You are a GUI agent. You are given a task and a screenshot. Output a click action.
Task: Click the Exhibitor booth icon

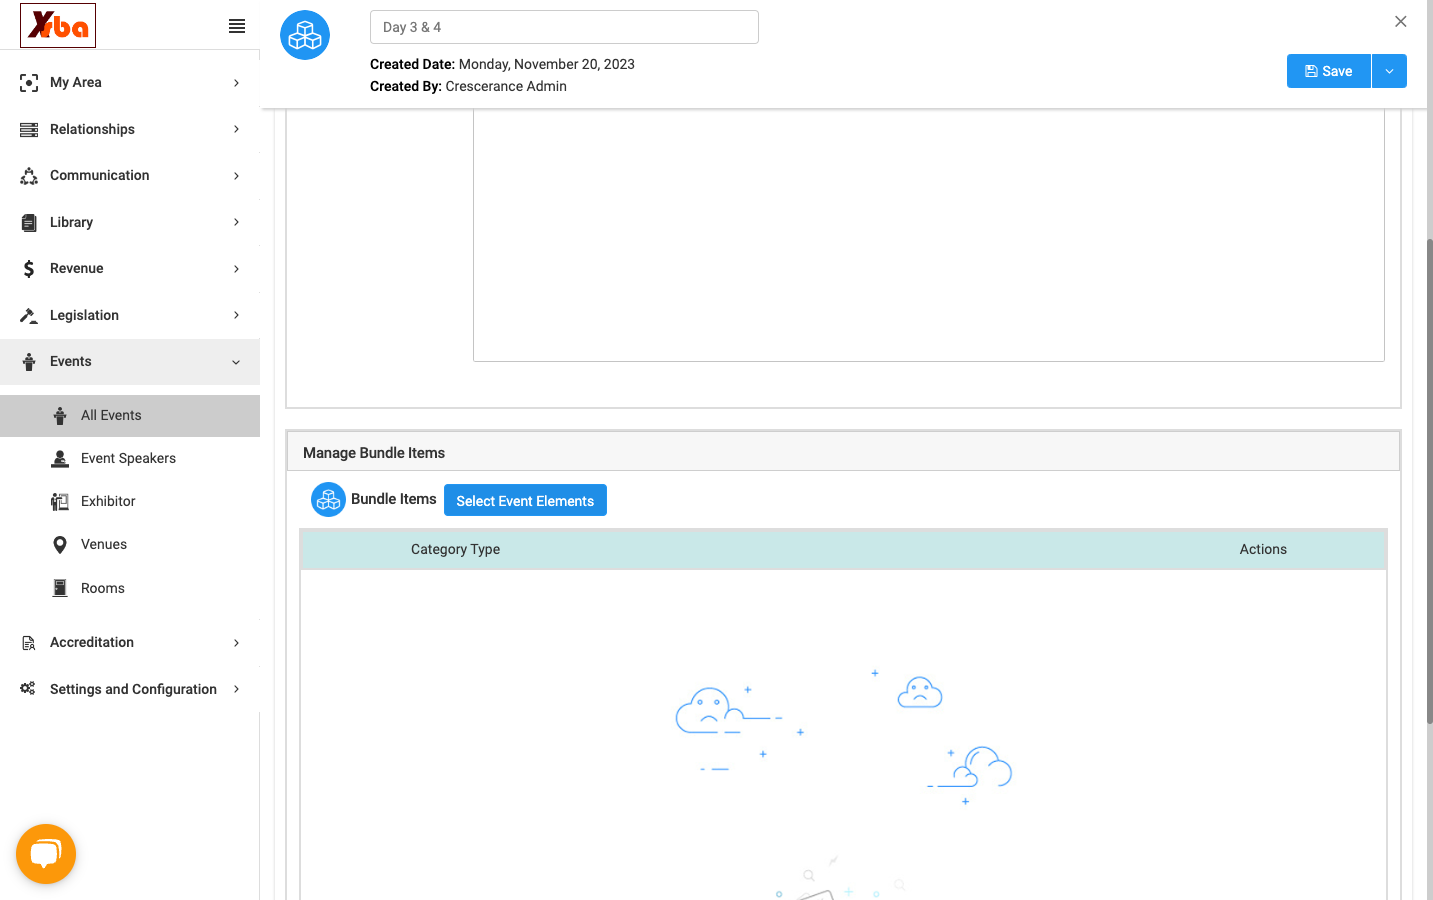pos(60,502)
